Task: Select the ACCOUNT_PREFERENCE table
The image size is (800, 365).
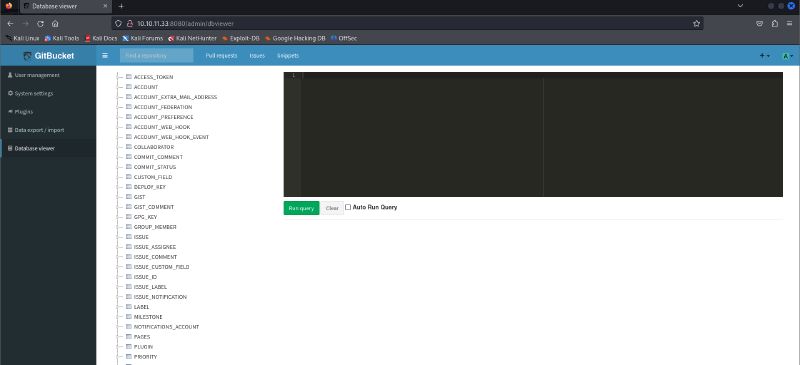Action: point(163,117)
